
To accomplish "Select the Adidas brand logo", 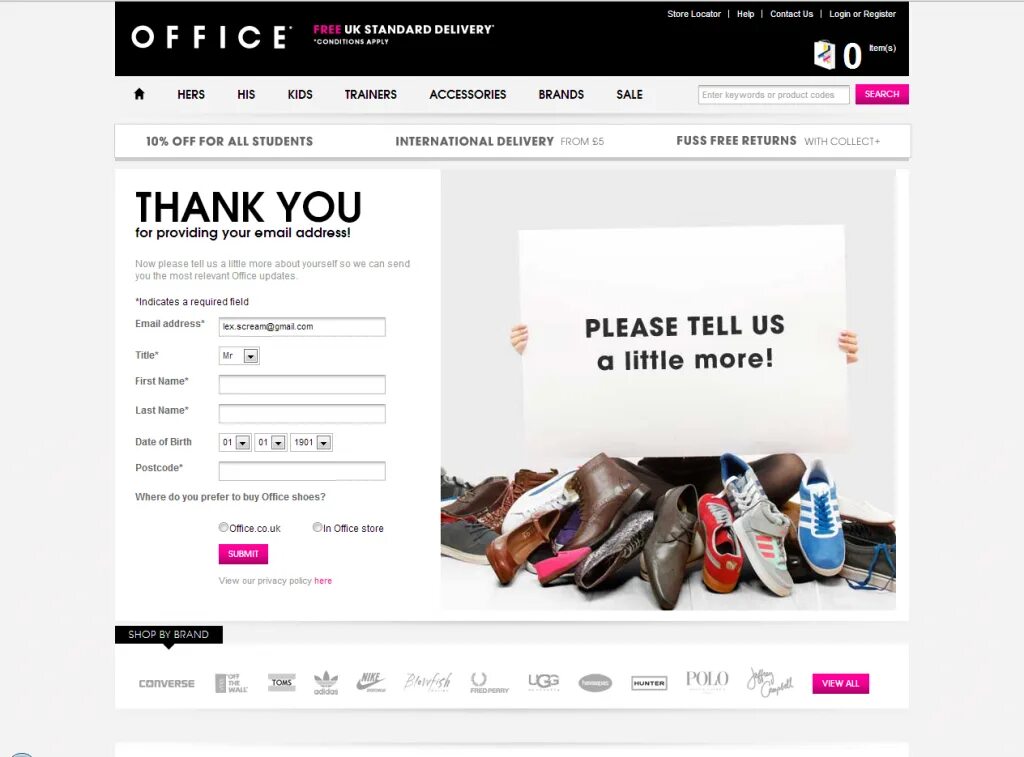I will pos(326,683).
